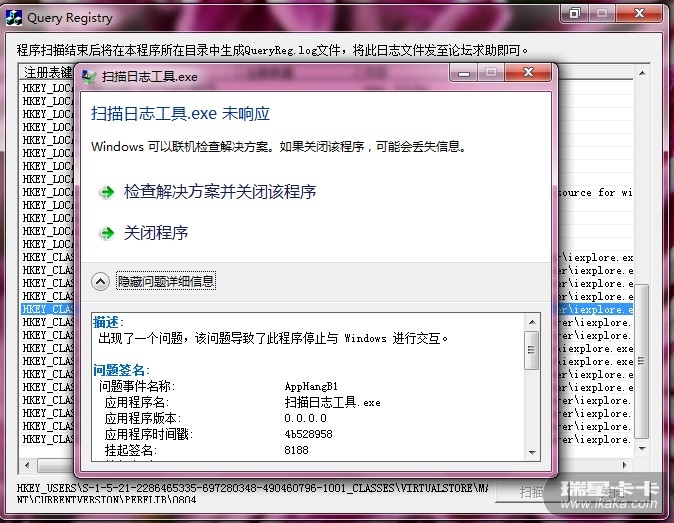Screen dimensions: 674x523
Task: Click green arrow beside 关闭程序
Action: (x=107, y=233)
